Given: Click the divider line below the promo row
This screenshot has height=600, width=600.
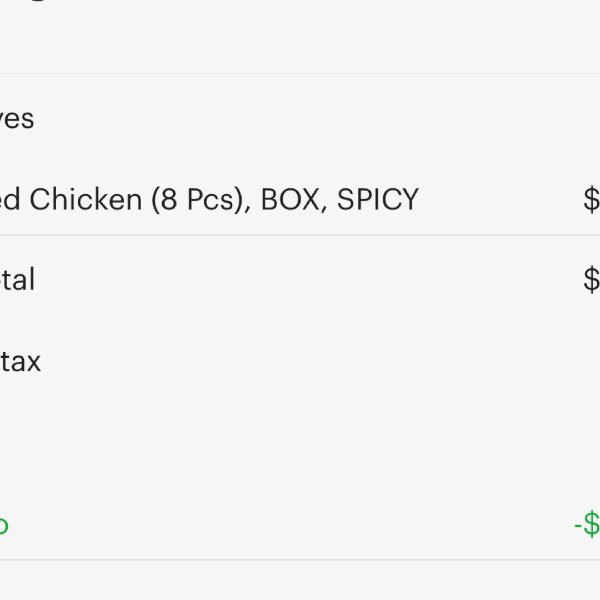Looking at the screenshot, I should [x=300, y=559].
